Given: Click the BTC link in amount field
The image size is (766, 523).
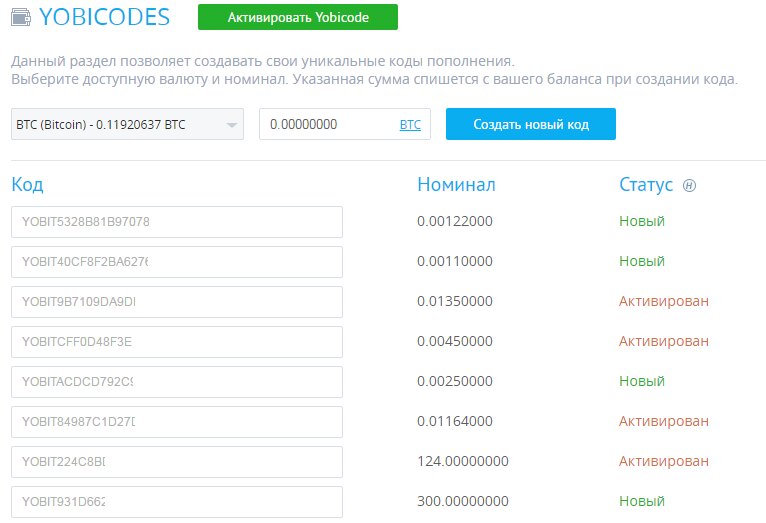Looking at the screenshot, I should pyautogui.click(x=410, y=125).
